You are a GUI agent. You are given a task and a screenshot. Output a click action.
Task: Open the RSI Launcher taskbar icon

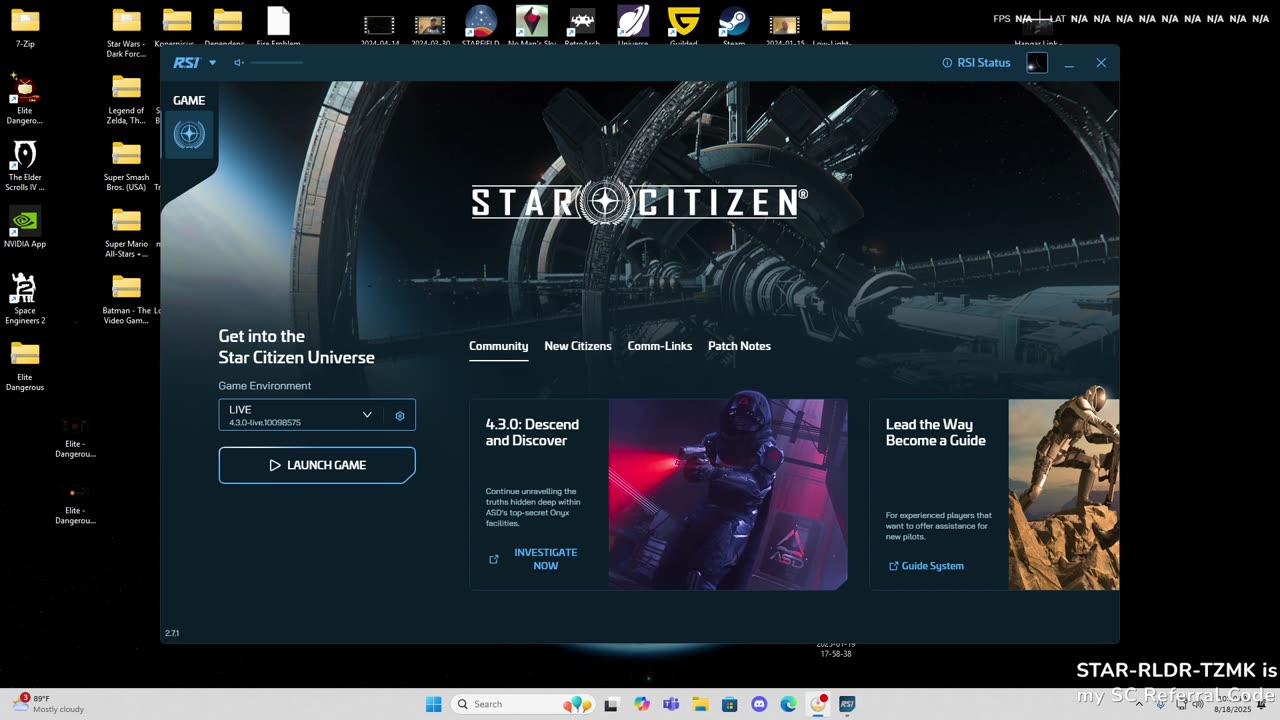tap(847, 704)
